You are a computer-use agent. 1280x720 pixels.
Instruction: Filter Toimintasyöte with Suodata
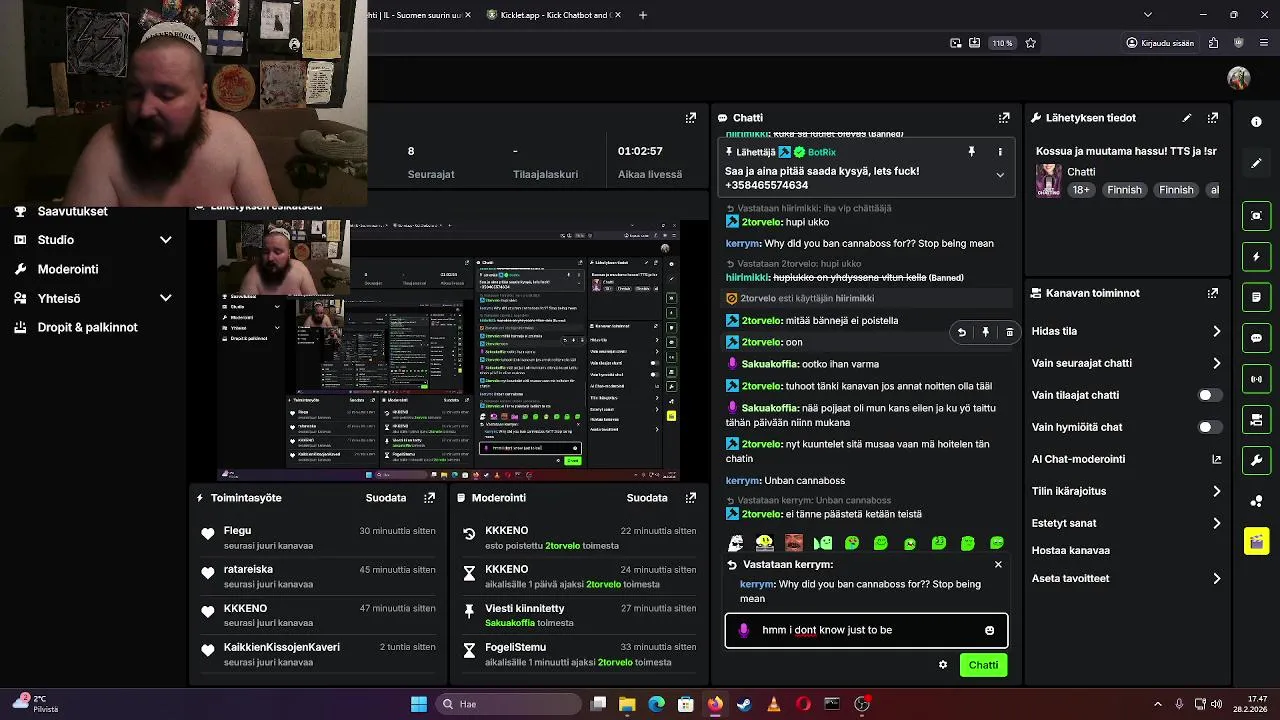pyautogui.click(x=386, y=498)
